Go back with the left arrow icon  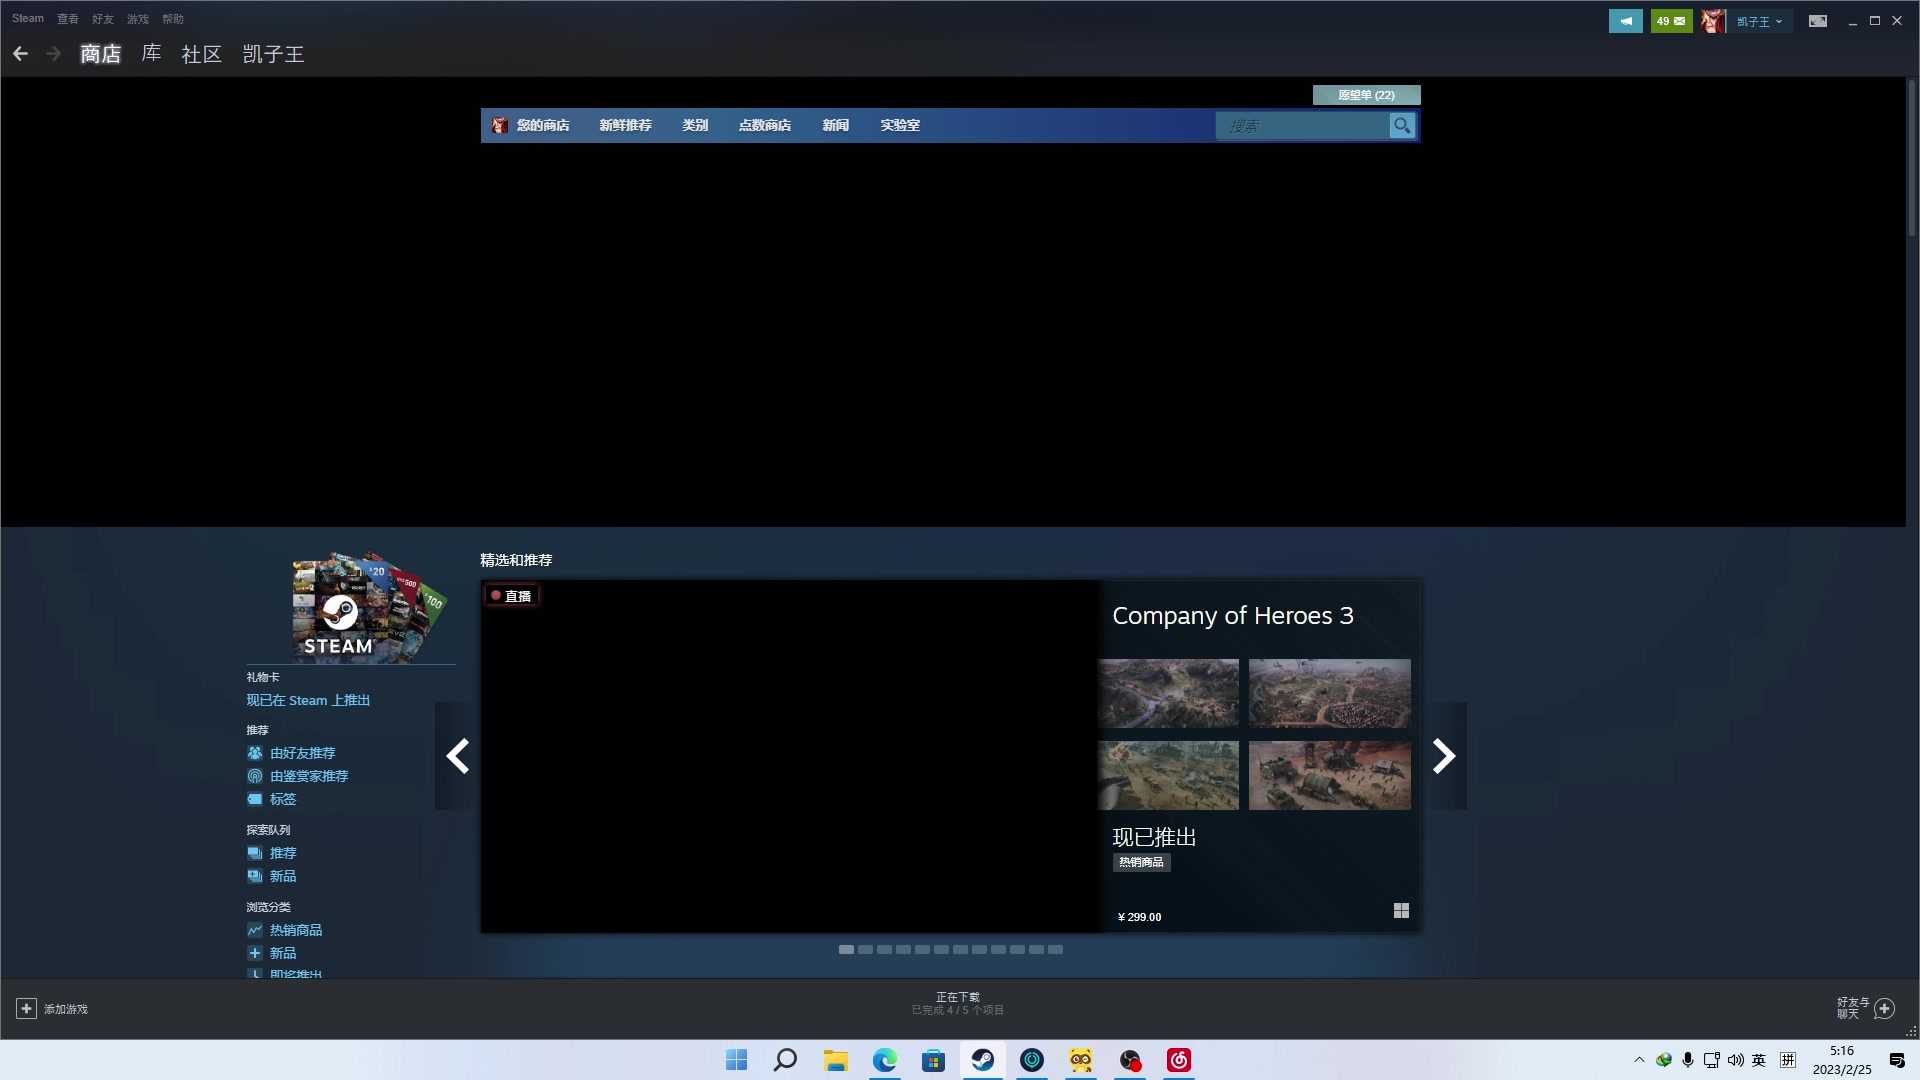click(x=20, y=54)
